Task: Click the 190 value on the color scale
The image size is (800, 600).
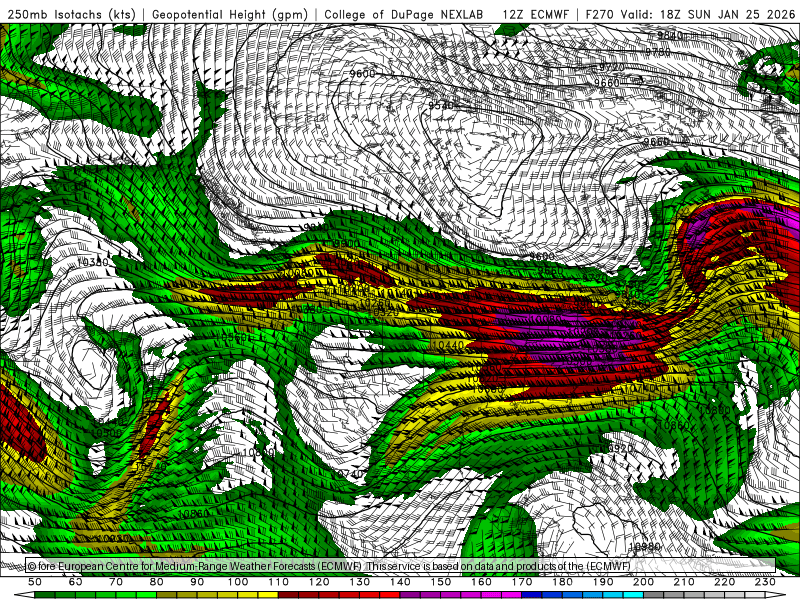Action: pos(603,582)
